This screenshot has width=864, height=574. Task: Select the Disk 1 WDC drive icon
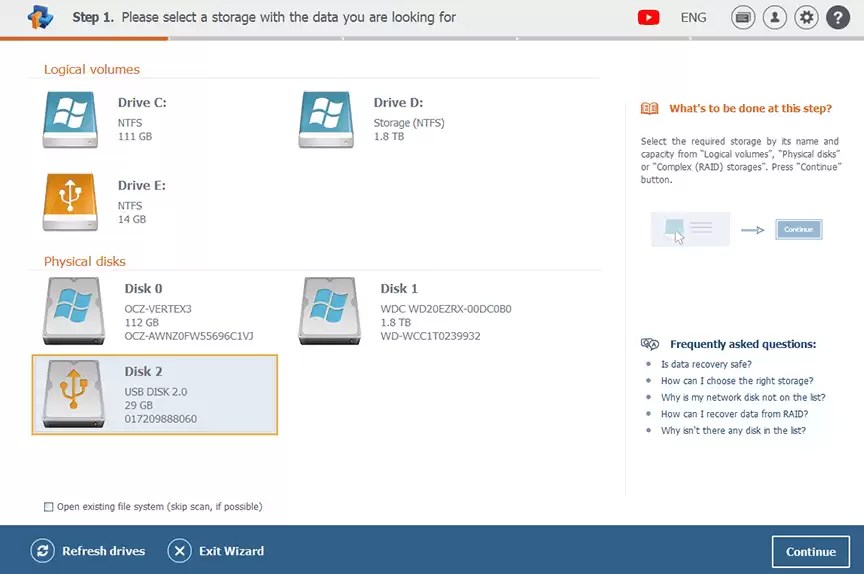(330, 311)
